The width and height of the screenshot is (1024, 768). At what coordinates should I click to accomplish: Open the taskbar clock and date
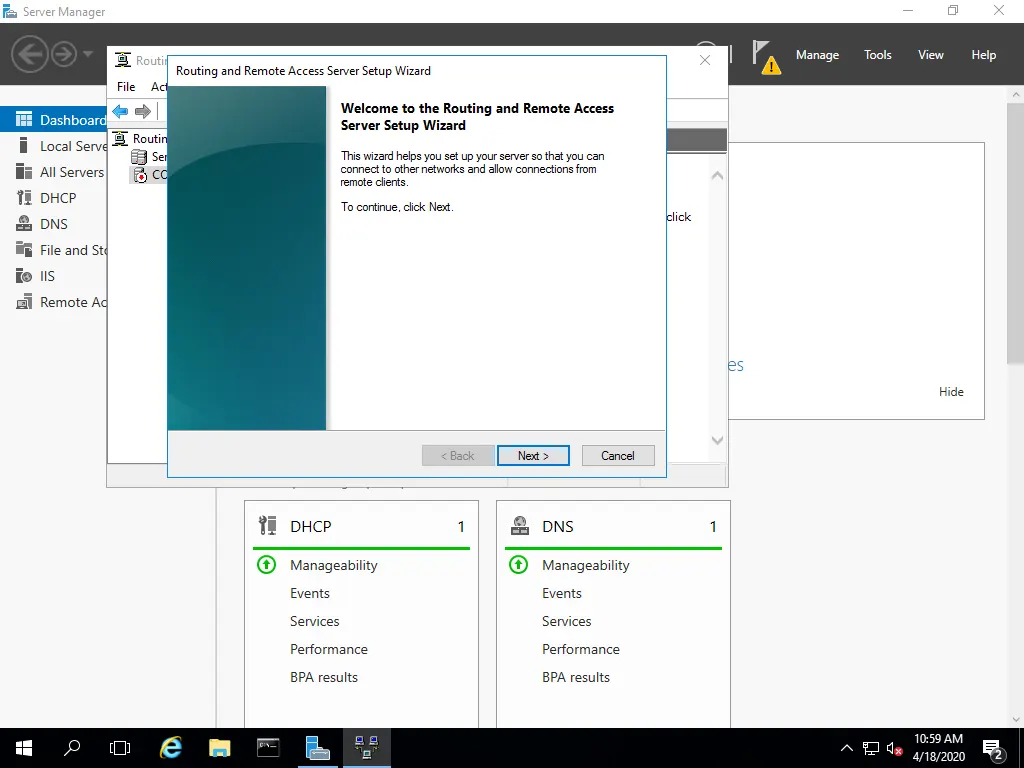click(x=938, y=748)
